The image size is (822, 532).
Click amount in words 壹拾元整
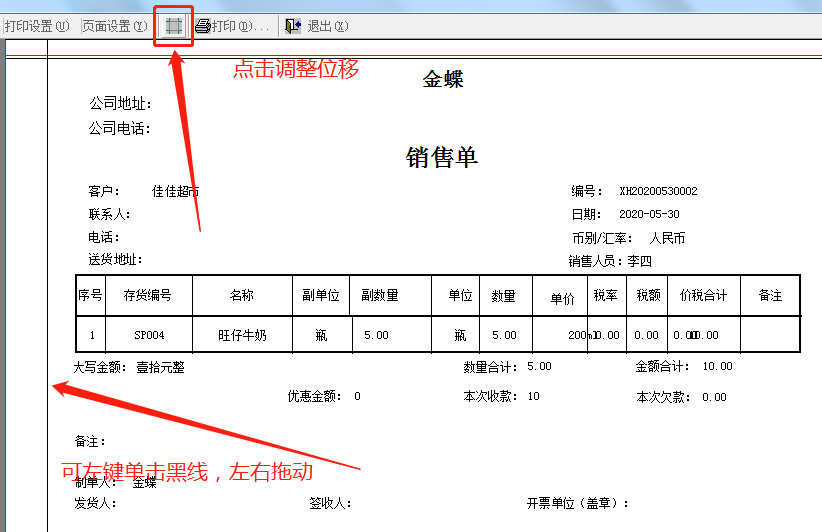tap(160, 367)
